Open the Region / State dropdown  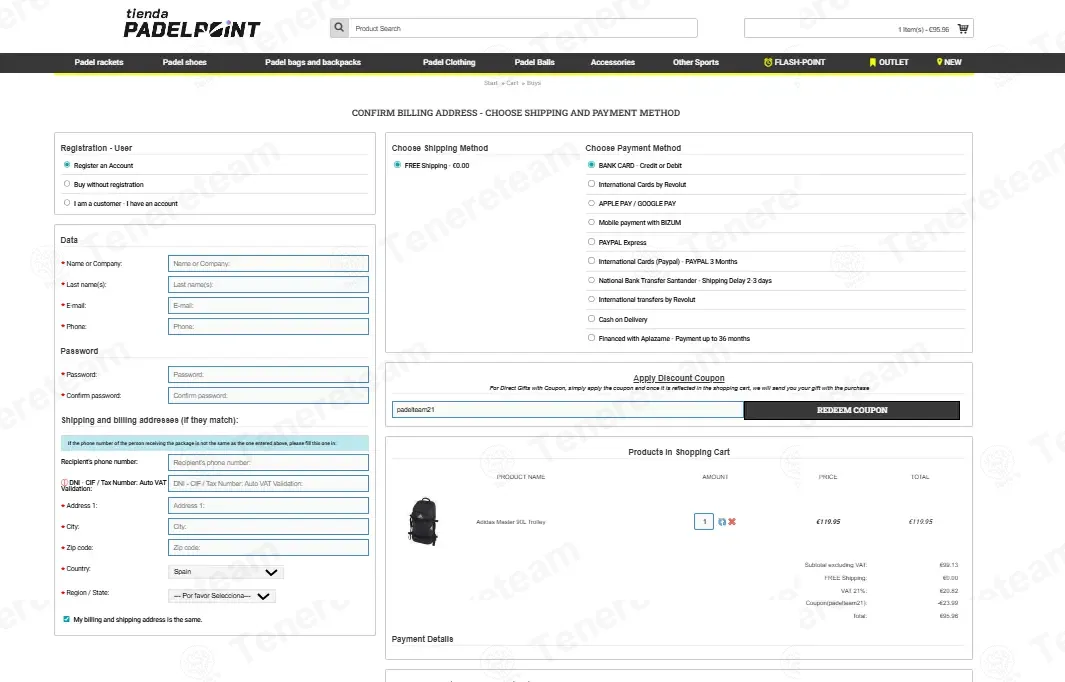click(221, 596)
